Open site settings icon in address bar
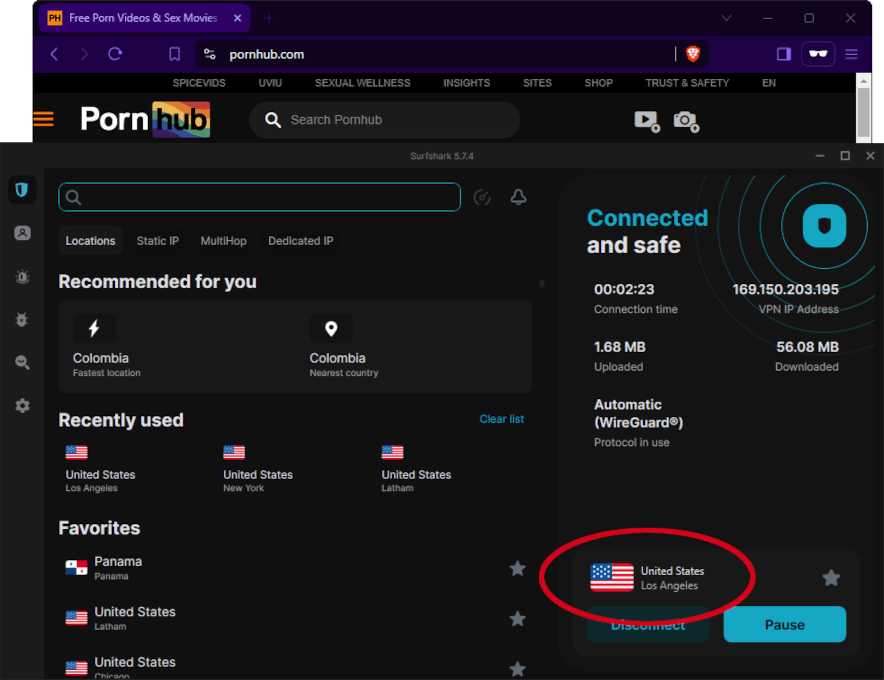This screenshot has width=884, height=680. tap(210, 54)
